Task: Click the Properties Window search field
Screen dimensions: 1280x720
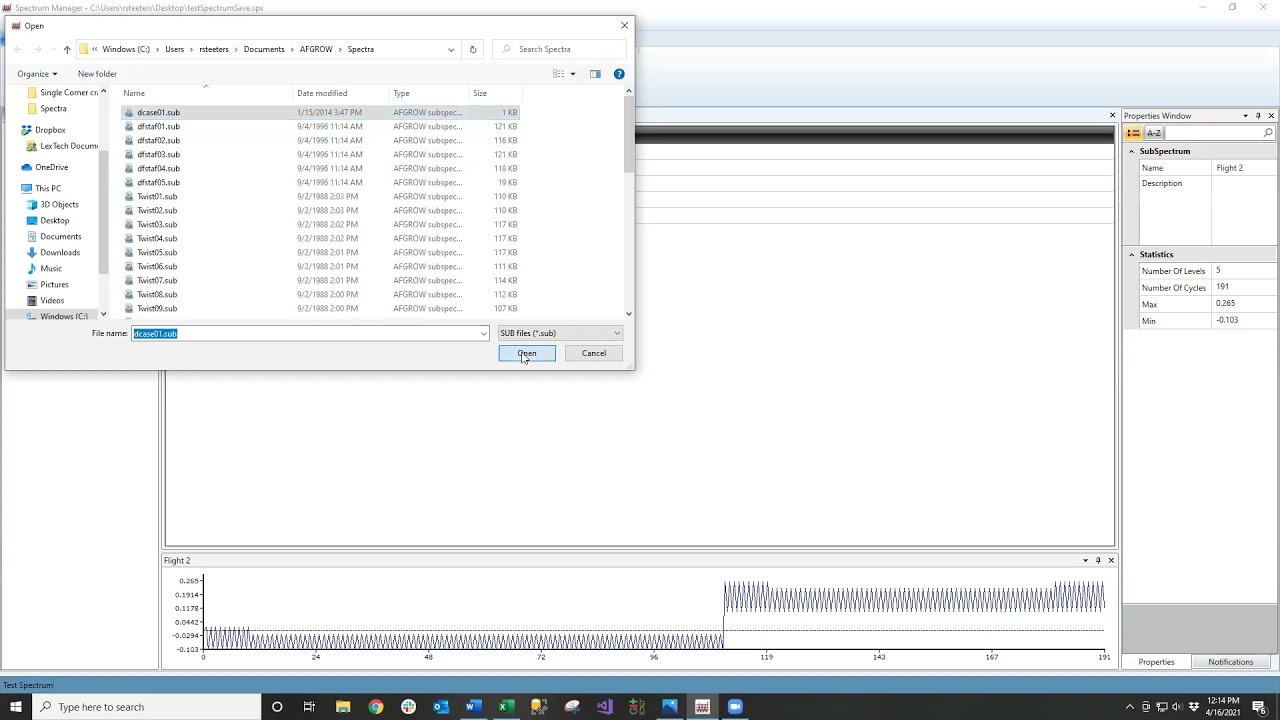Action: [x=1214, y=133]
